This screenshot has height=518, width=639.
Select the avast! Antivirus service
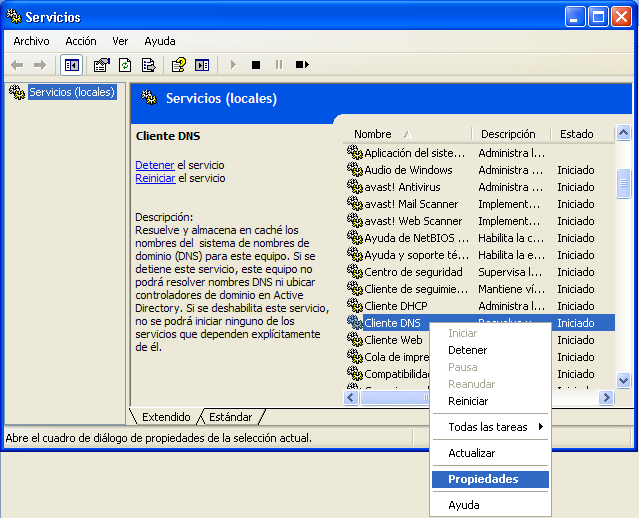(x=480, y=187)
